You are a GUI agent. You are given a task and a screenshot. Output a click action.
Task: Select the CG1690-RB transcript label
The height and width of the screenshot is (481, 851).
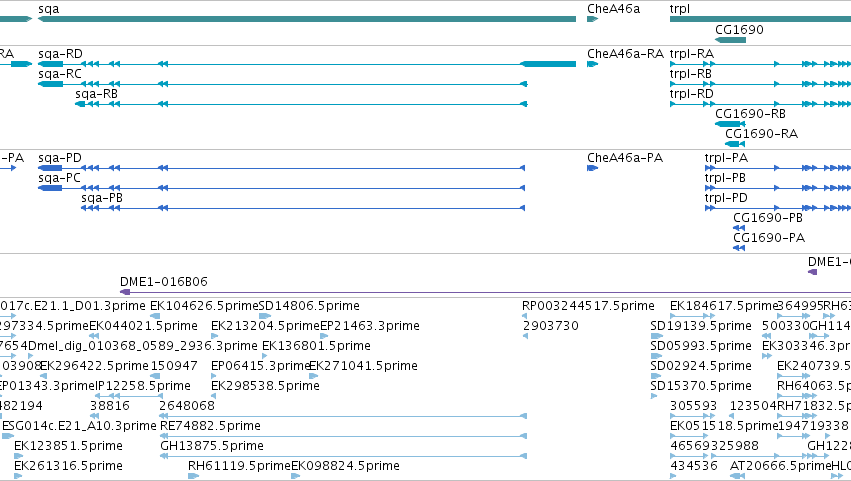point(750,114)
